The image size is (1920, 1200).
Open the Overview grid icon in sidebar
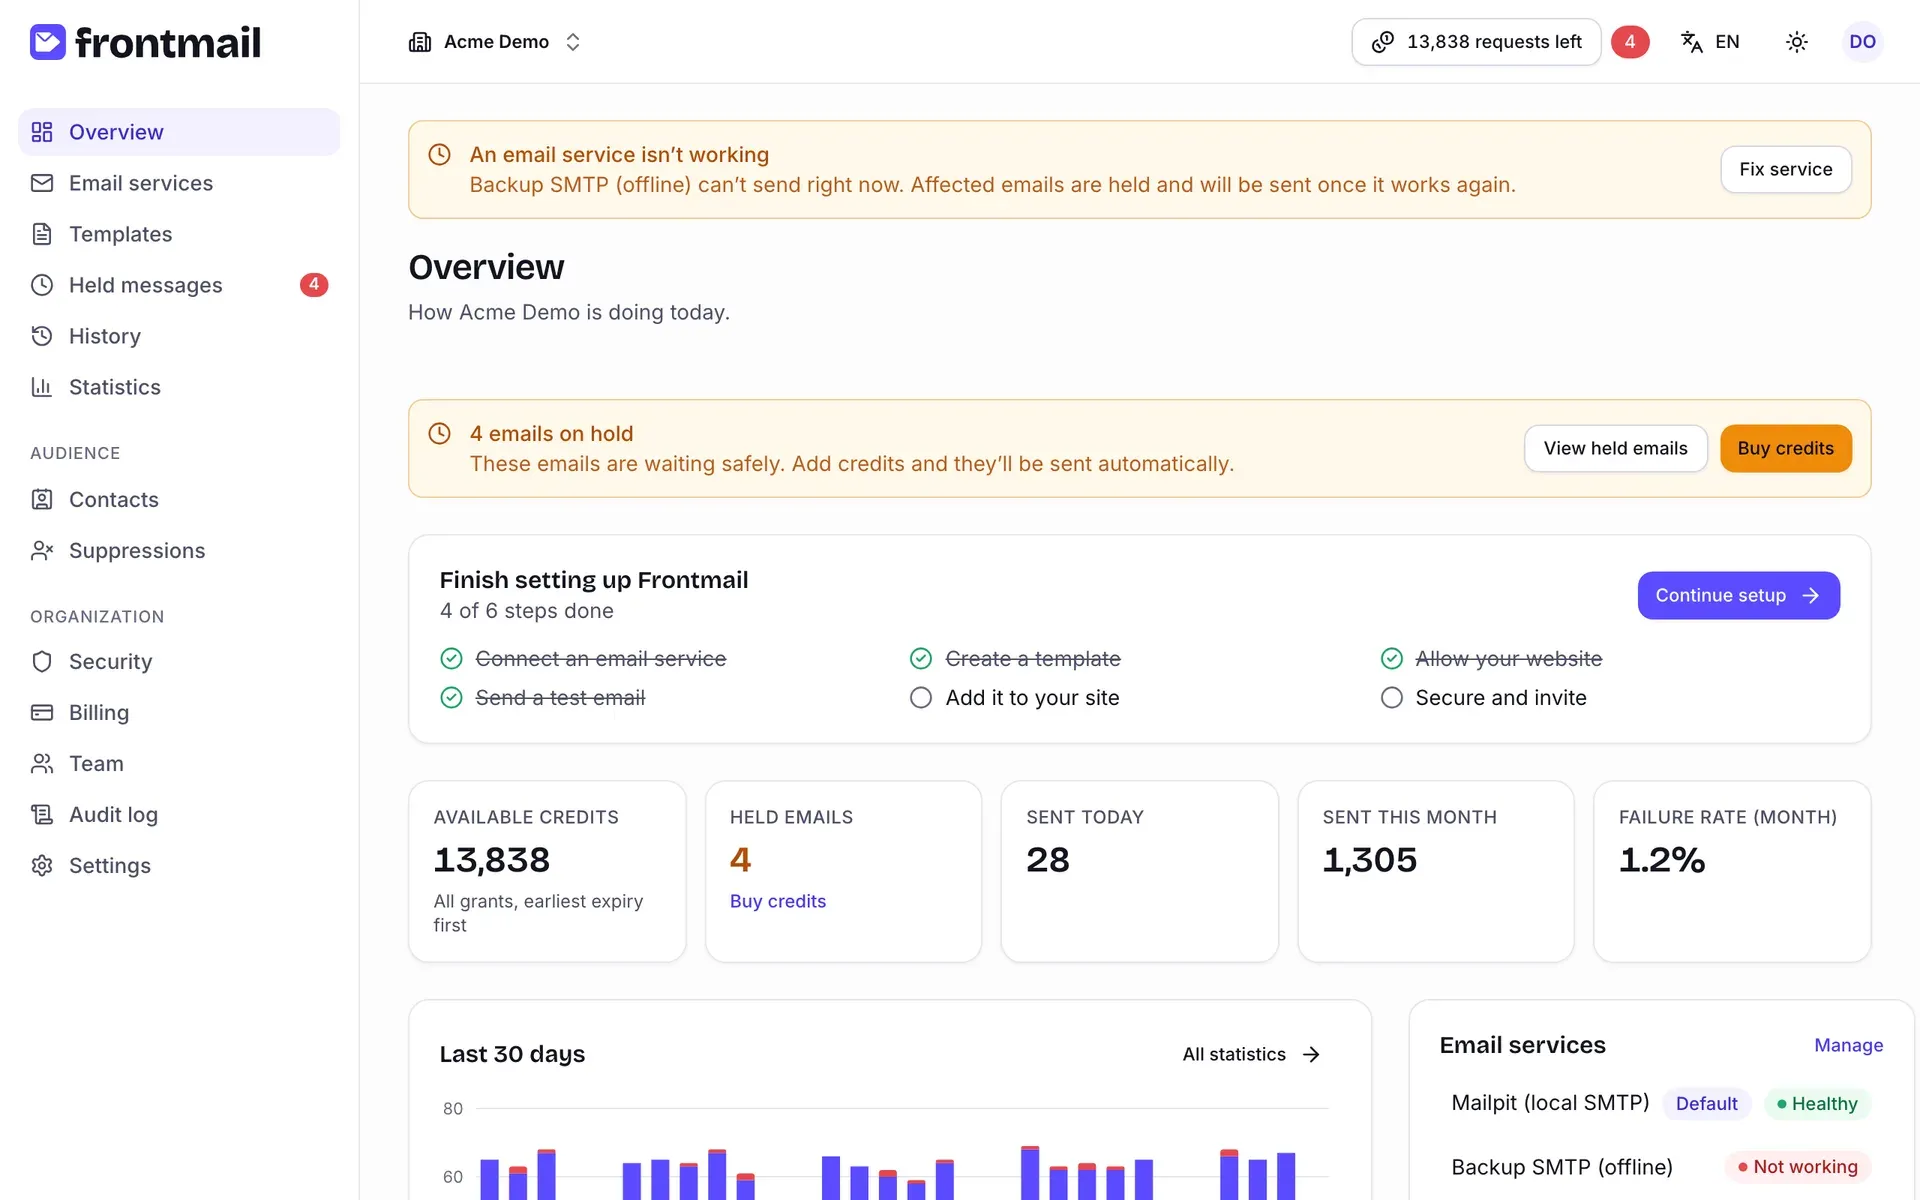click(x=42, y=132)
